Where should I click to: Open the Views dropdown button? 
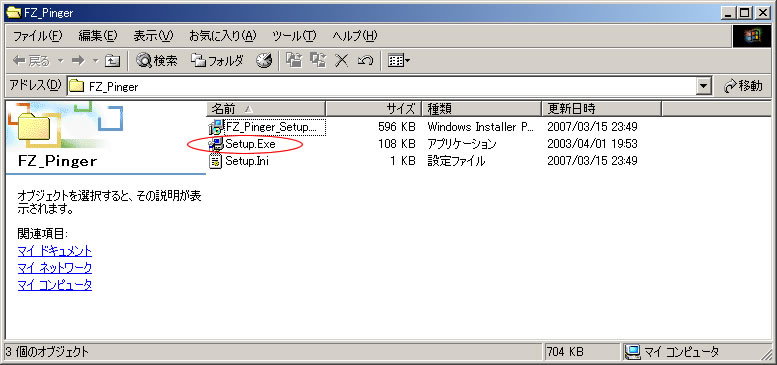[x=398, y=61]
